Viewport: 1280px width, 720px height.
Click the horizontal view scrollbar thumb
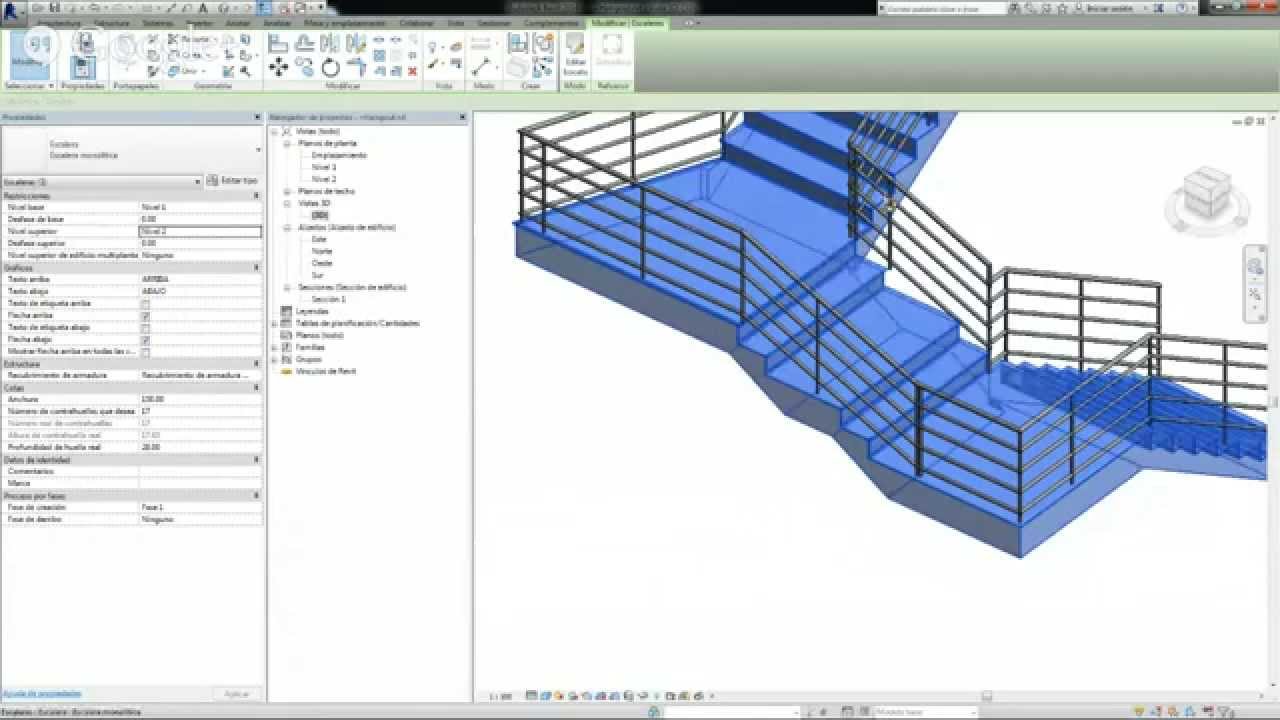tap(986, 696)
